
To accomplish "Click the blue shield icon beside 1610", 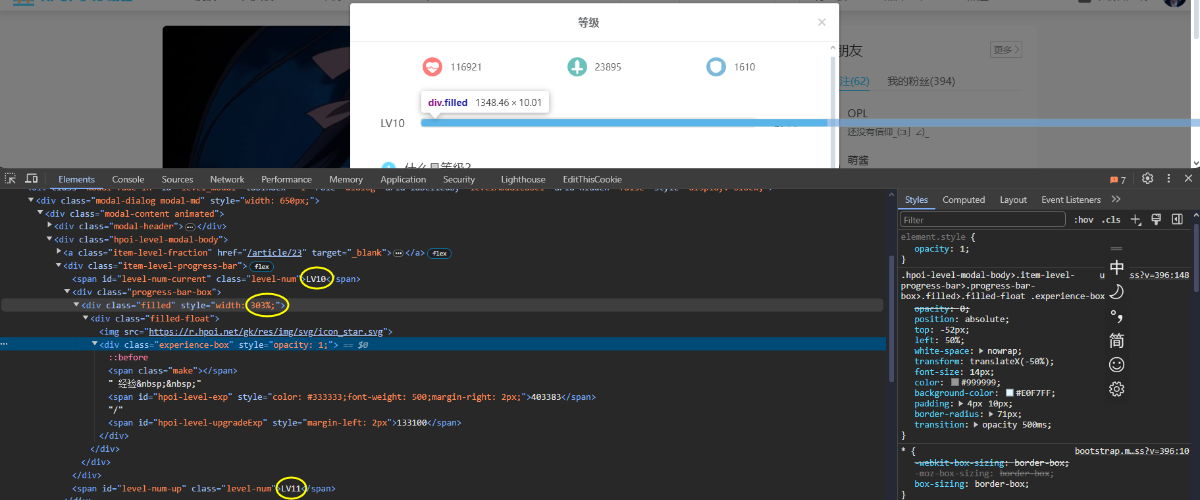I will [x=715, y=67].
